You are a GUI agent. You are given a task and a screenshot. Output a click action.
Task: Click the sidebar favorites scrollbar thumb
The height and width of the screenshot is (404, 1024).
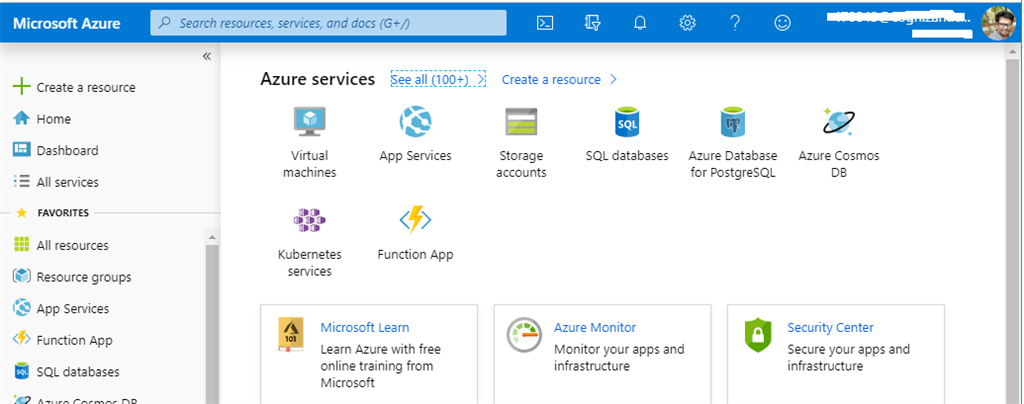click(212, 324)
